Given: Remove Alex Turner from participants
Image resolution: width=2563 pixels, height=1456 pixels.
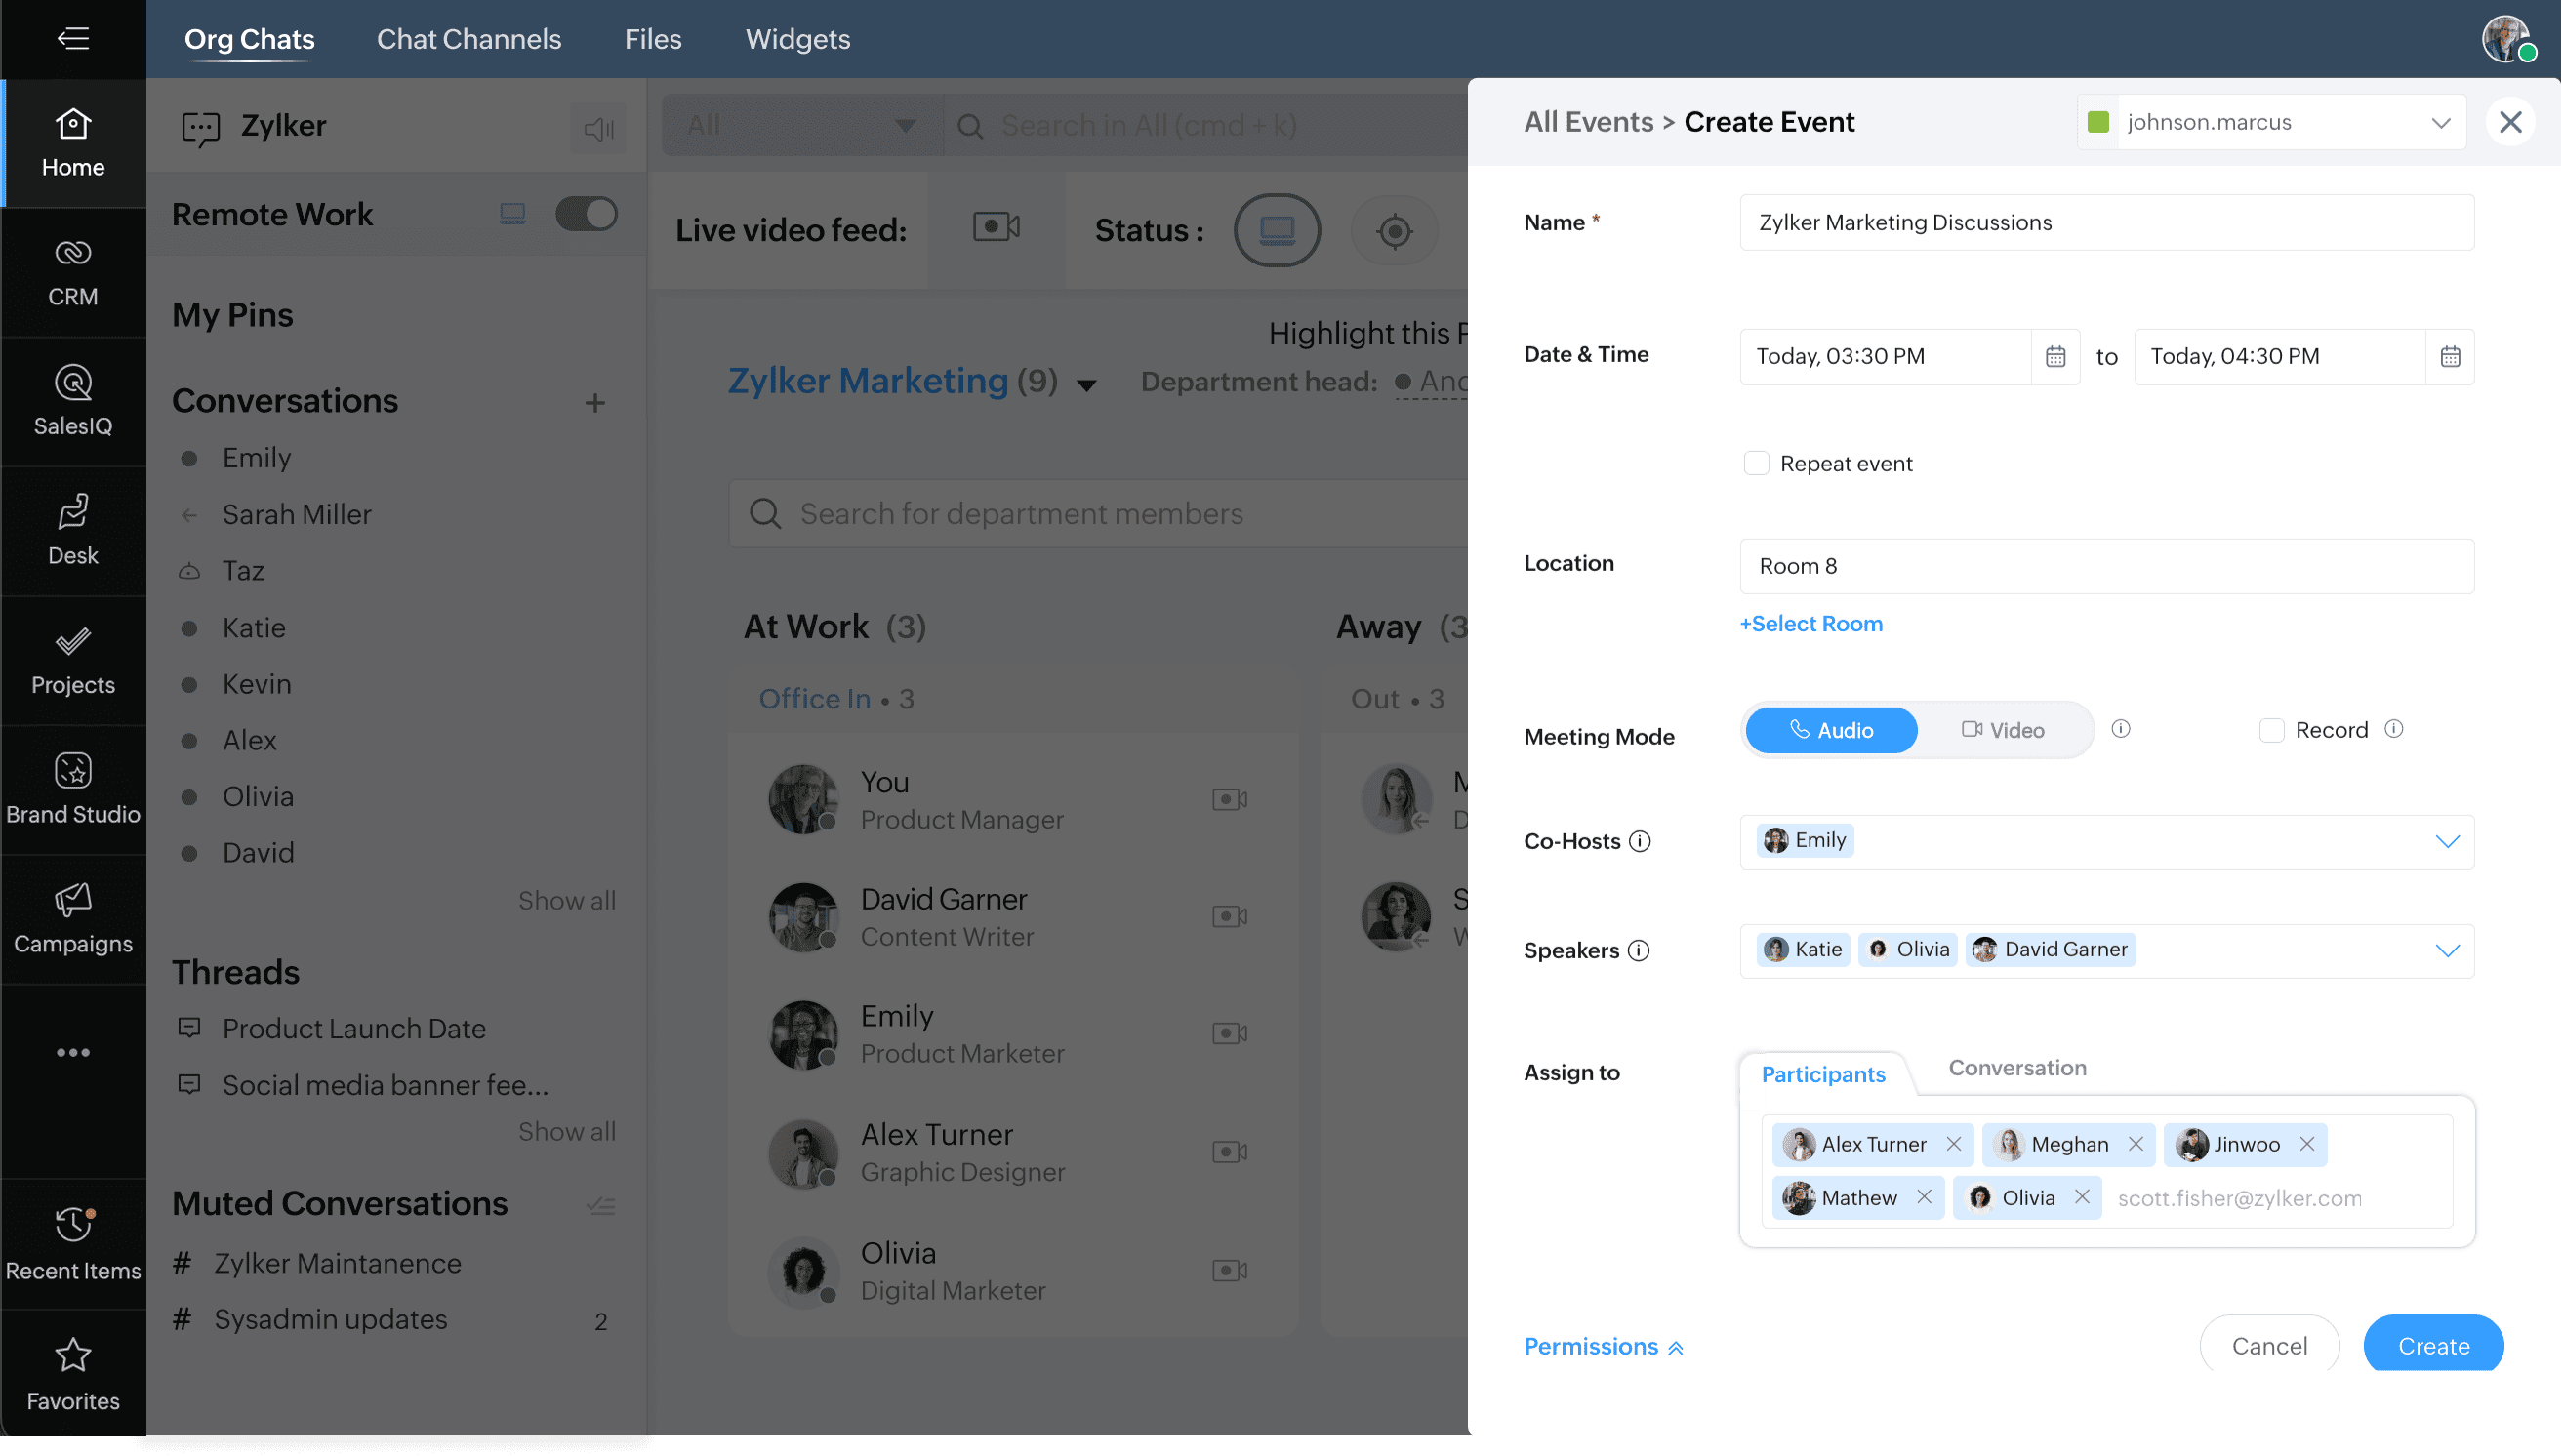Looking at the screenshot, I should [x=1953, y=1143].
